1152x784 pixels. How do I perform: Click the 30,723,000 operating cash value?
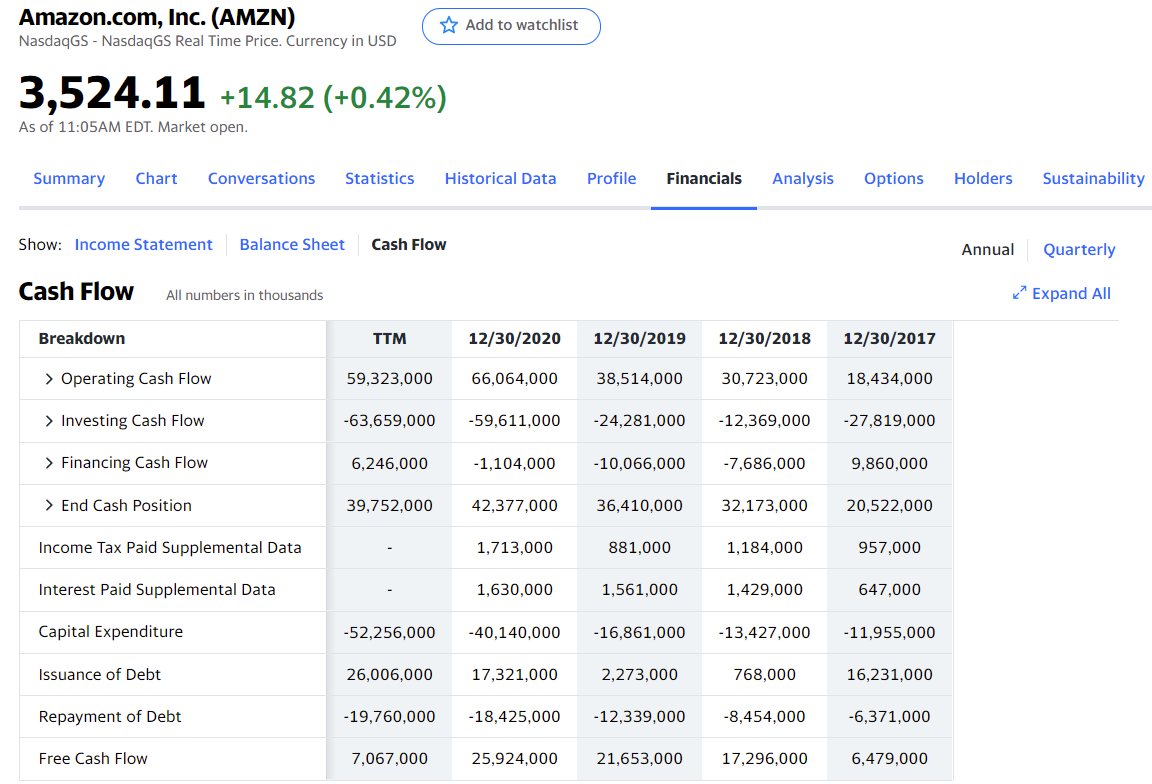point(764,378)
